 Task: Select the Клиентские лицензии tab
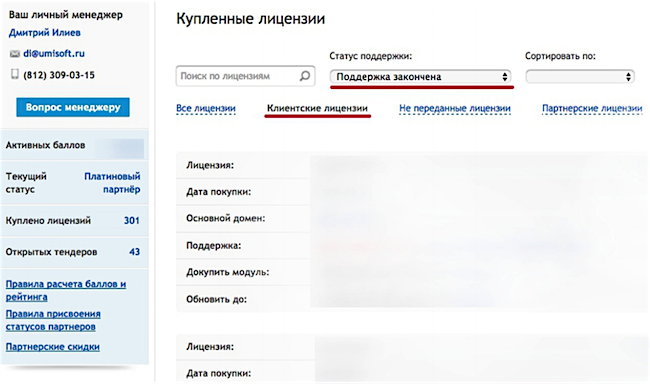coord(317,108)
